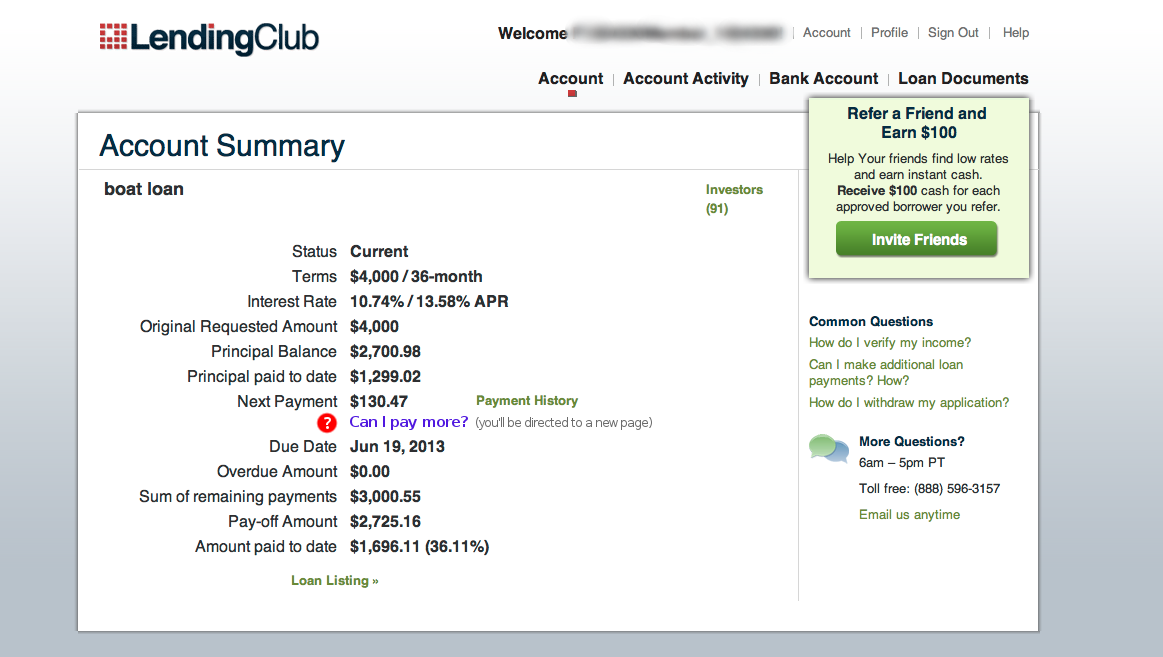Open top header Account link
The image size is (1163, 657).
click(x=826, y=33)
